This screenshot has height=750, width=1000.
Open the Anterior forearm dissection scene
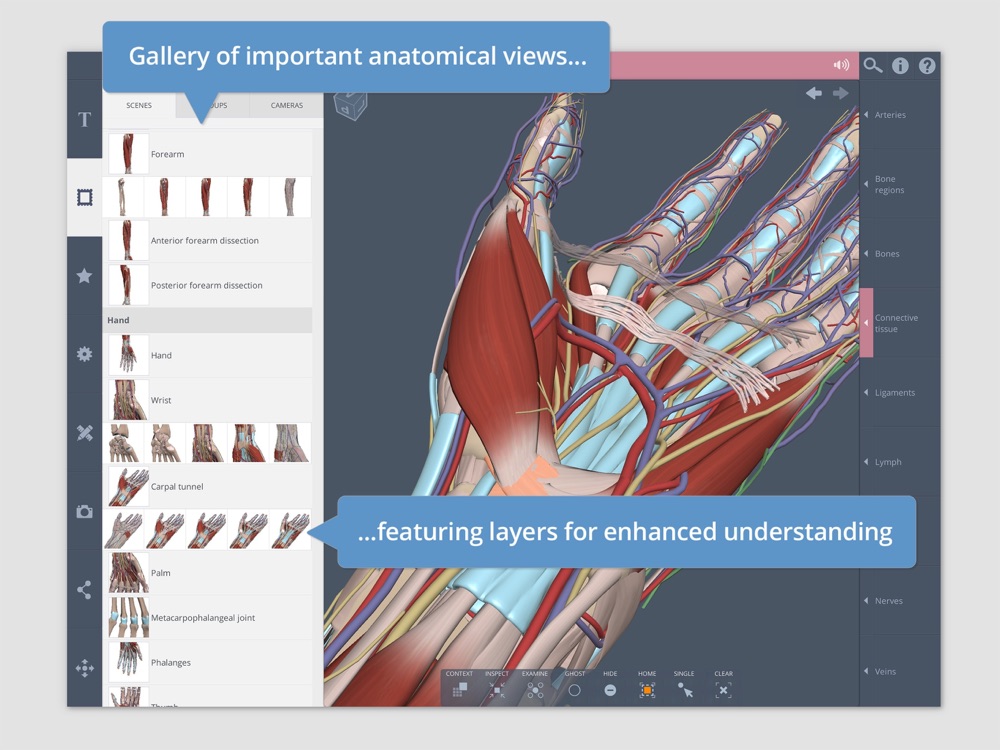click(x=208, y=240)
